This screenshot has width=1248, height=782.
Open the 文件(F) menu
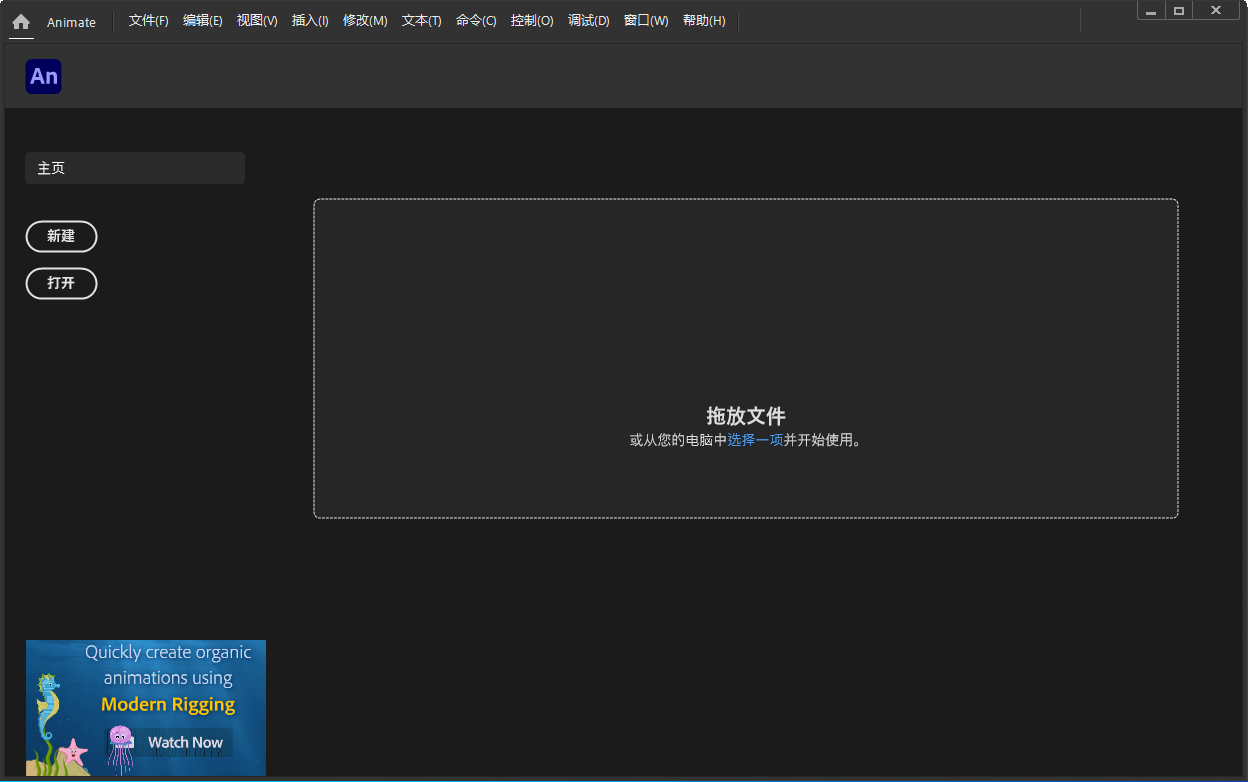coord(148,20)
